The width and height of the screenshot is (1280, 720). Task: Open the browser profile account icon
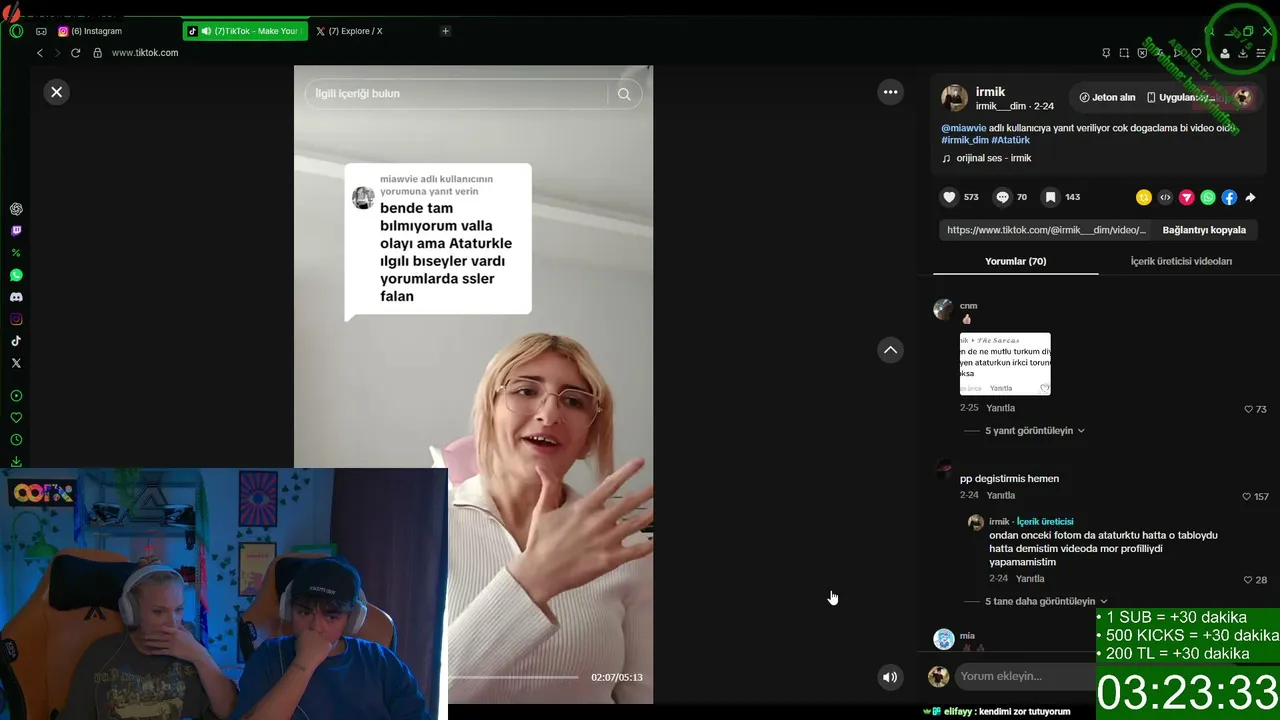click(x=1225, y=53)
